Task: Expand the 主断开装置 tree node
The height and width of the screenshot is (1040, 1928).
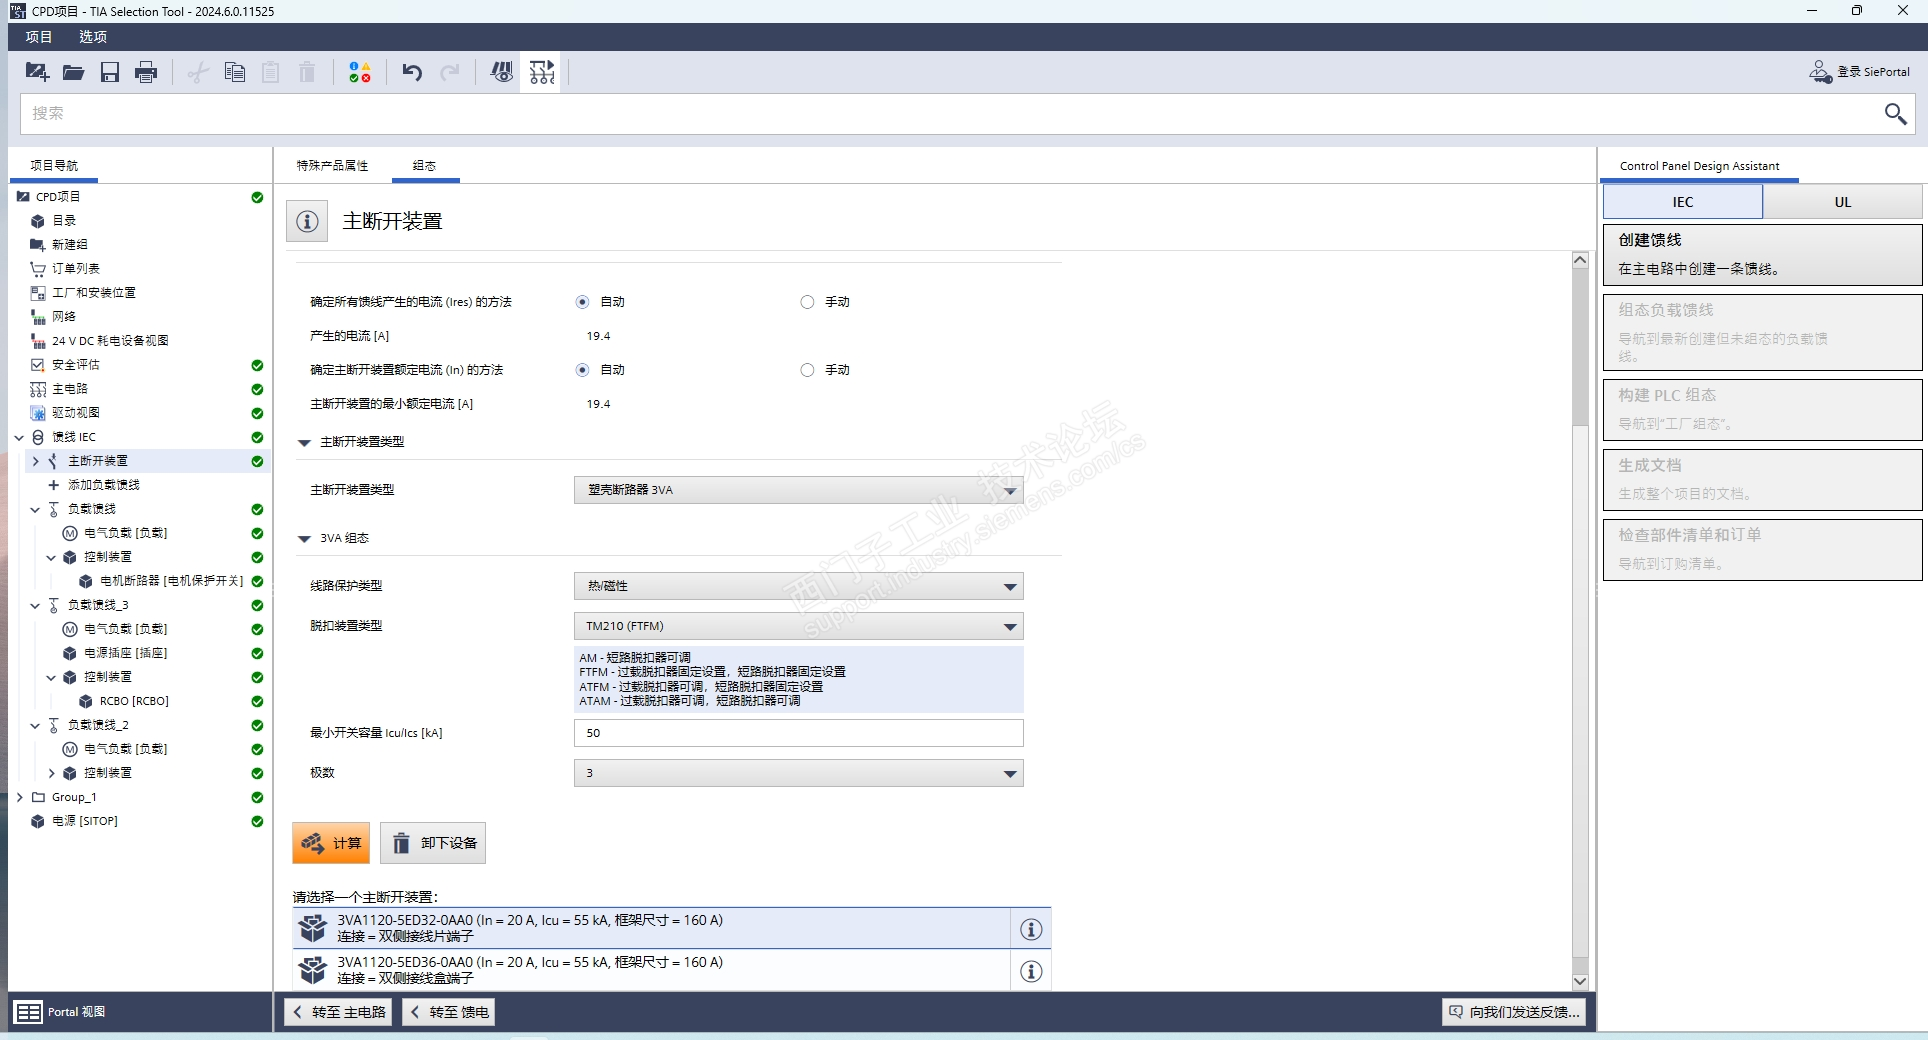Action: point(35,461)
